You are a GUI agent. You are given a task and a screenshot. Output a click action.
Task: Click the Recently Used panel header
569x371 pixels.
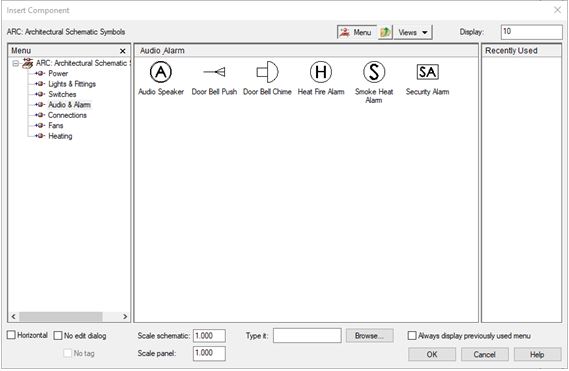521,51
